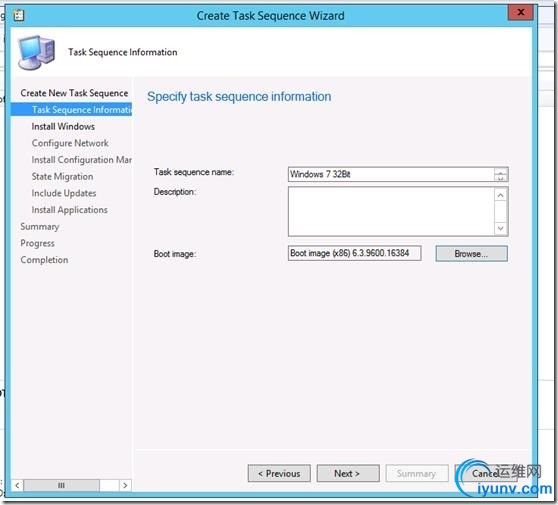
Task: Browse for a boot image
Action: (x=472, y=254)
